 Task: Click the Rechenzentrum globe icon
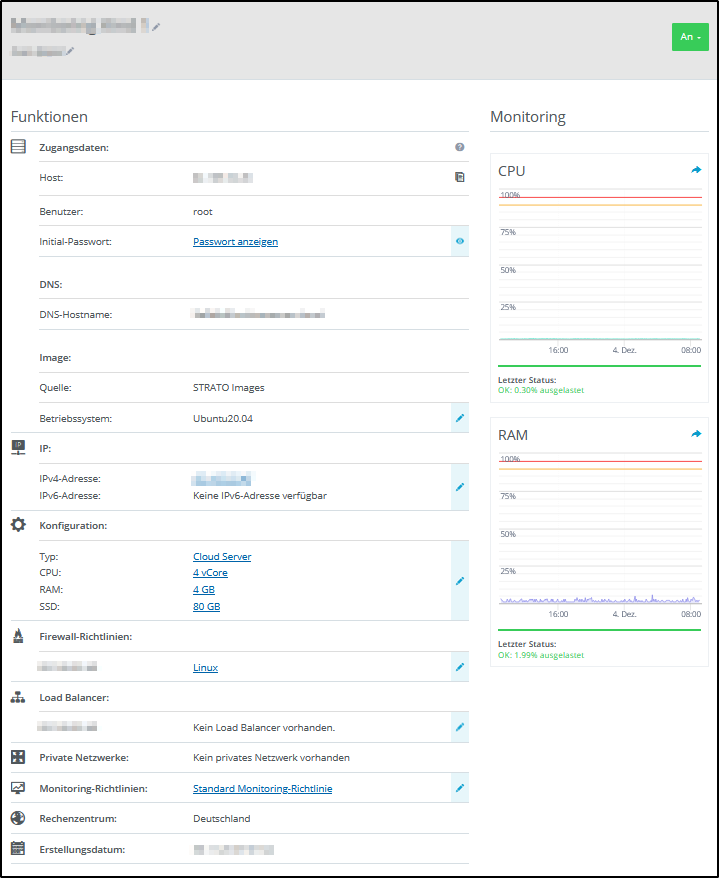(18, 818)
